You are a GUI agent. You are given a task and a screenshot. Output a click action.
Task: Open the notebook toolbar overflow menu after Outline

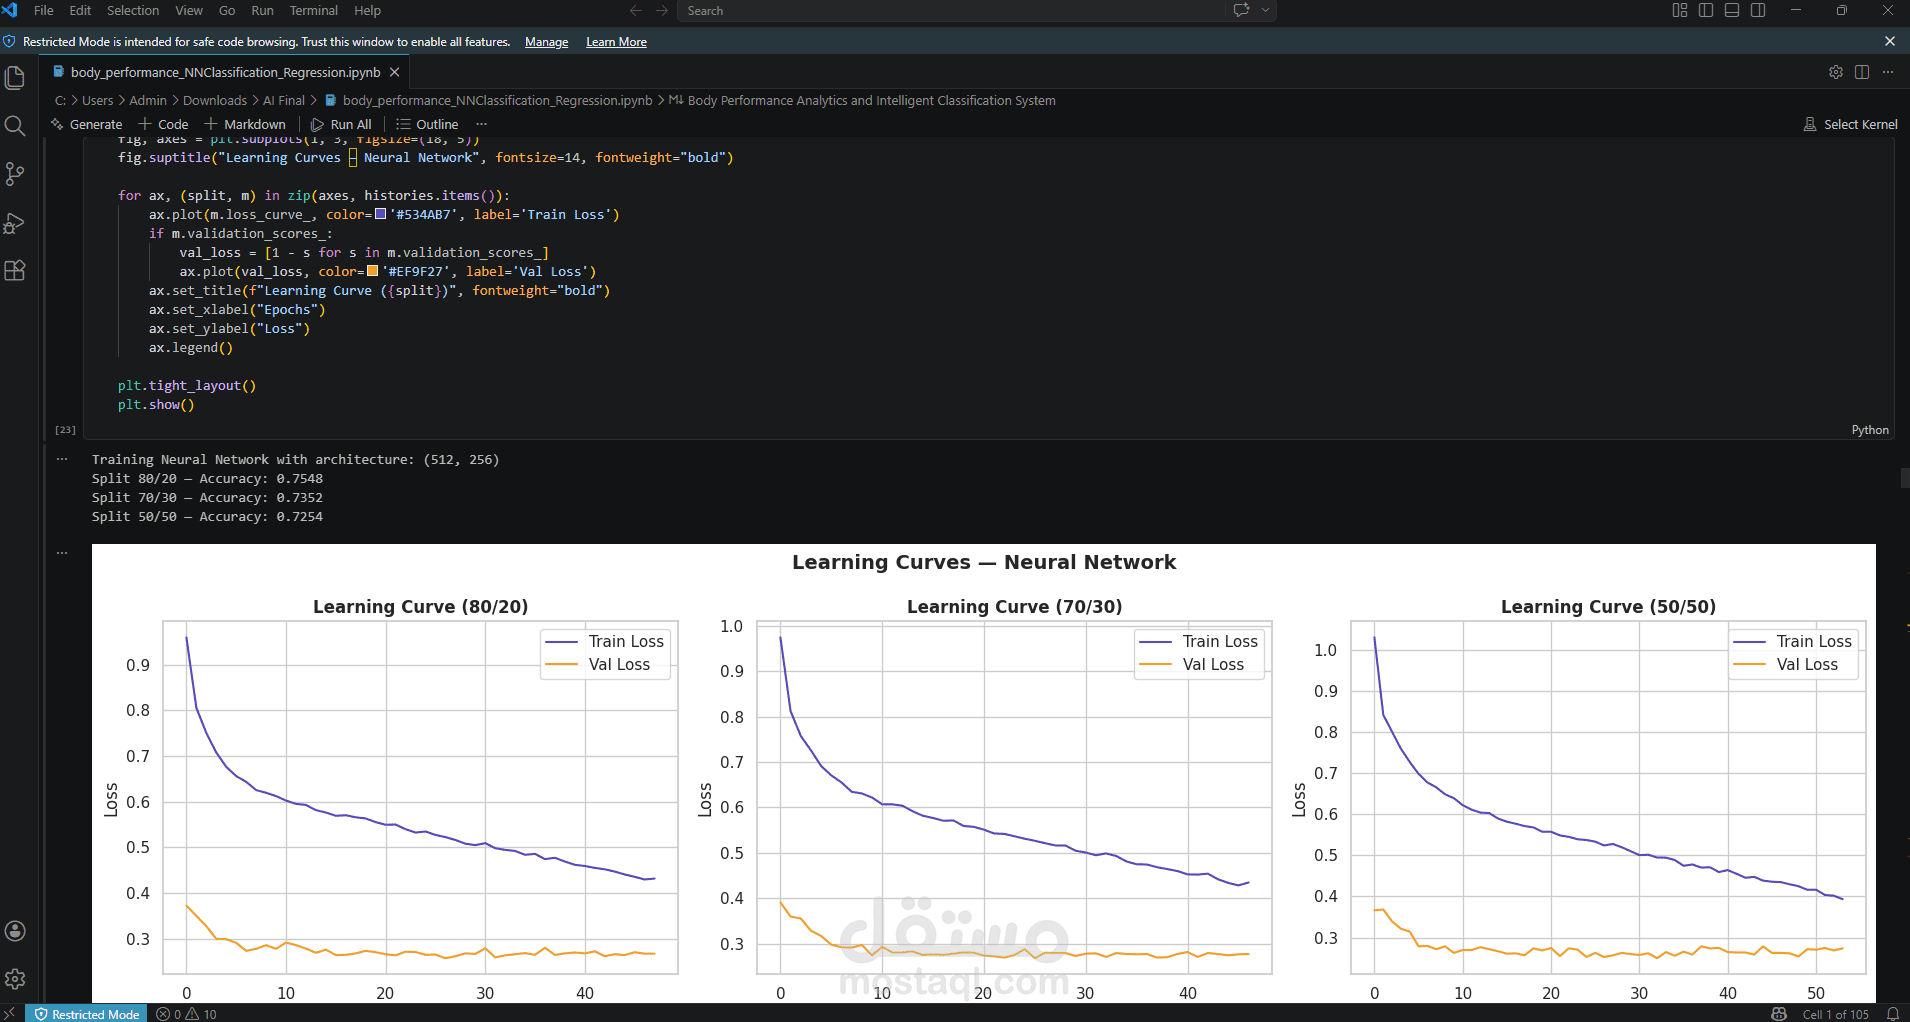481,124
